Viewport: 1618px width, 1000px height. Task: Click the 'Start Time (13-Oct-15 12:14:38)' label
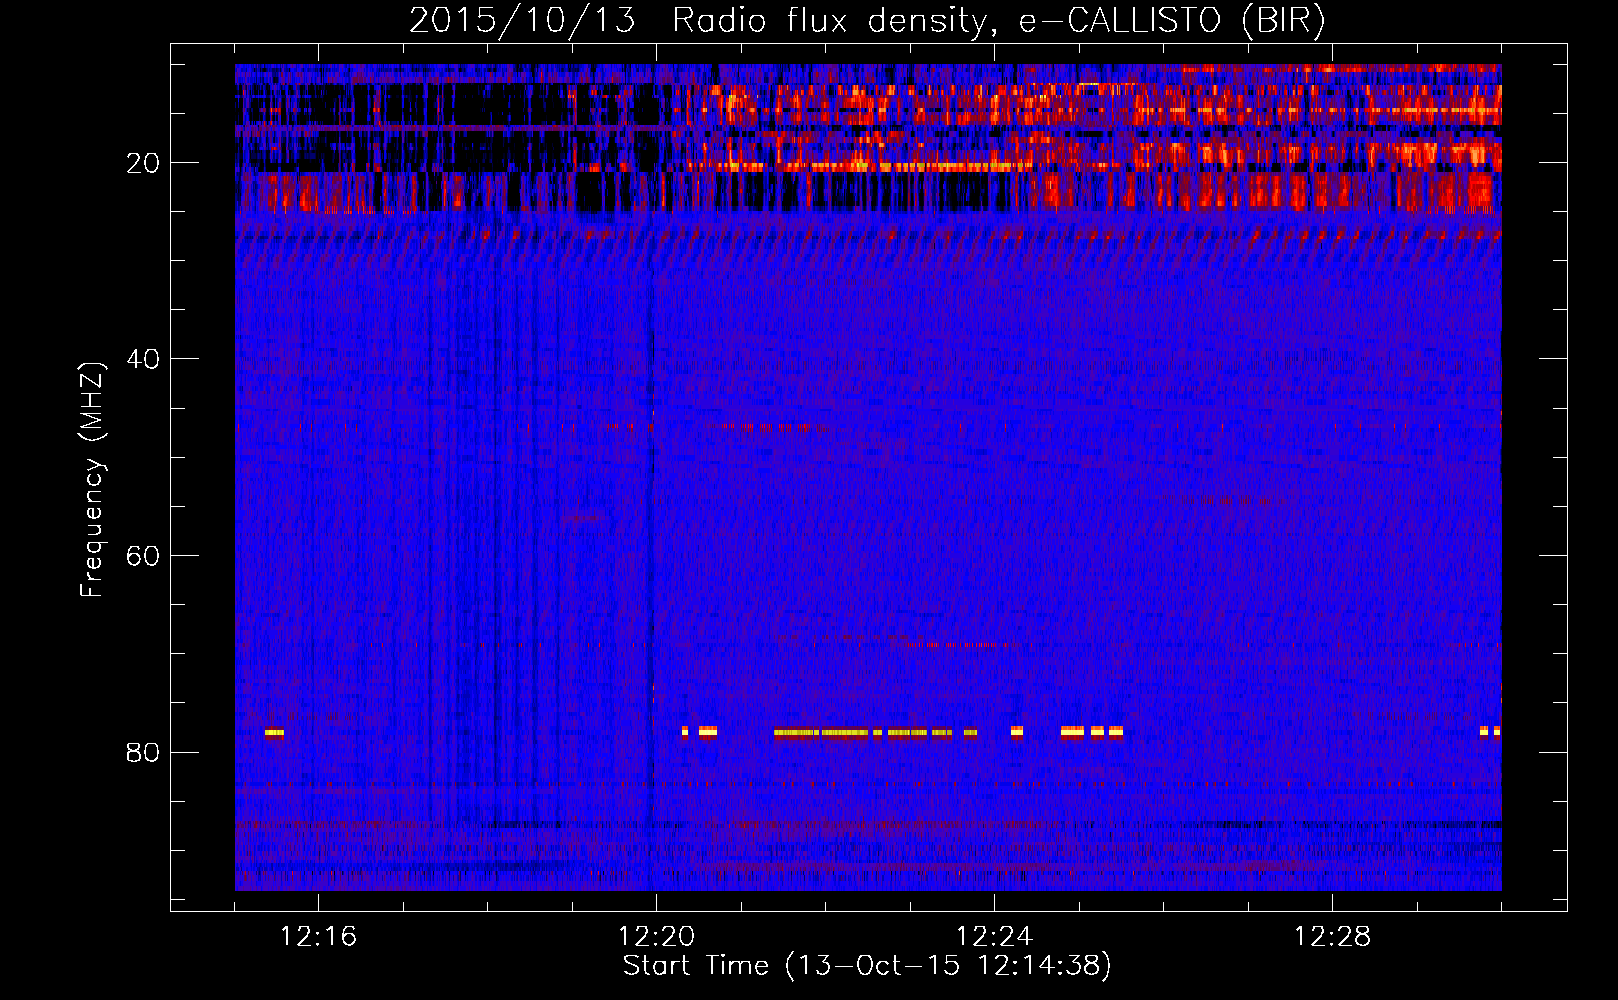(867, 966)
